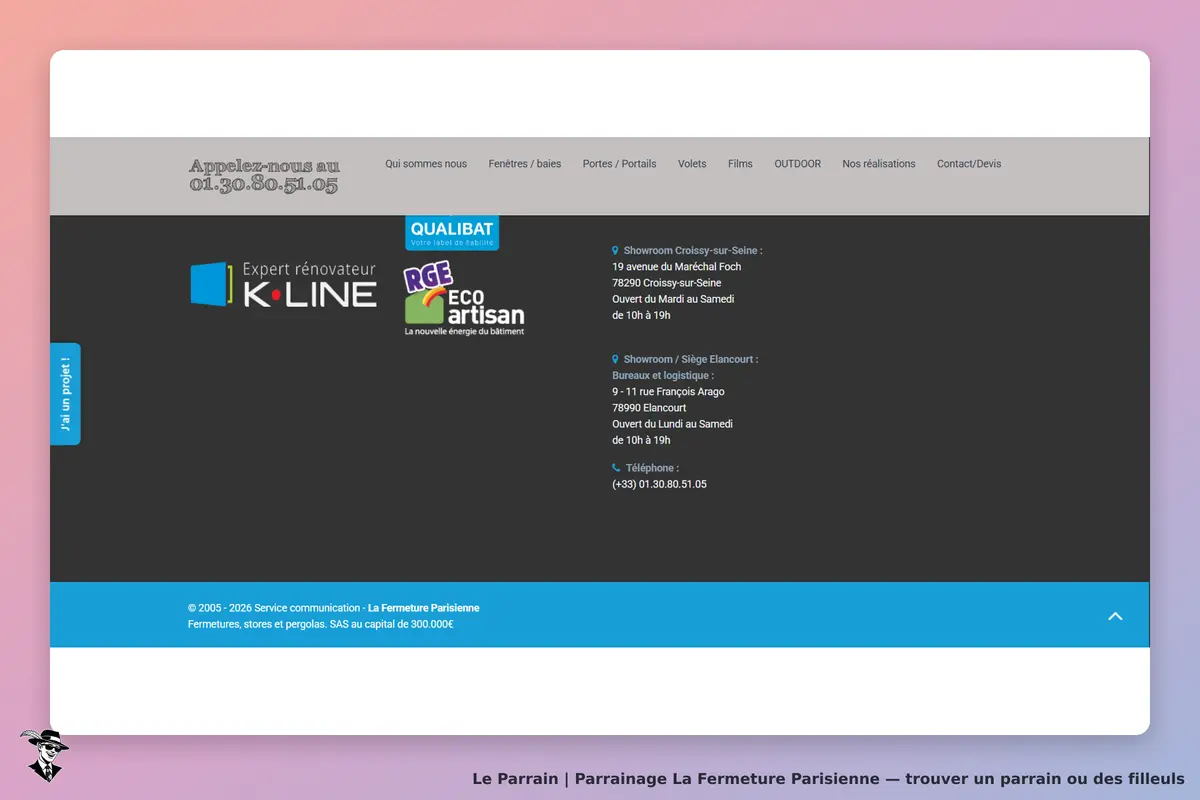Click the Qualibat label logo

click(452, 233)
